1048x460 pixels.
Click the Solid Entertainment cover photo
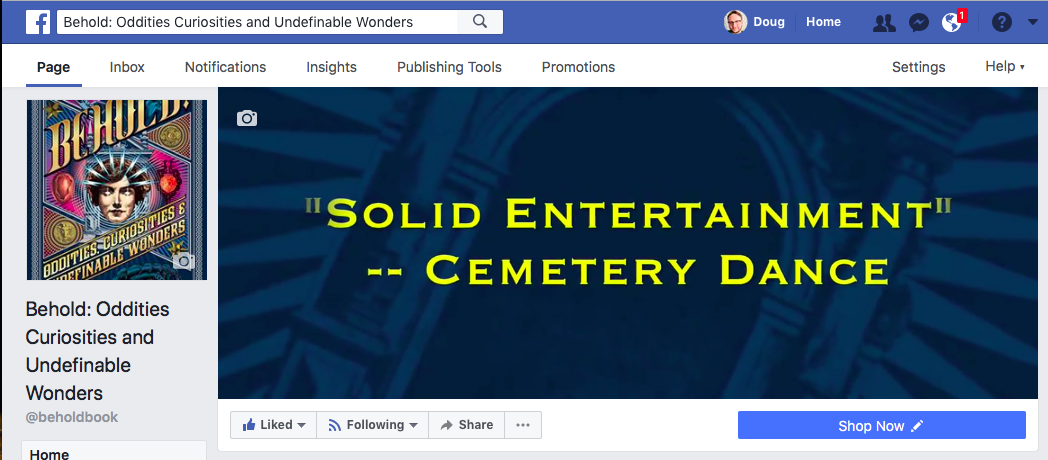click(628, 243)
